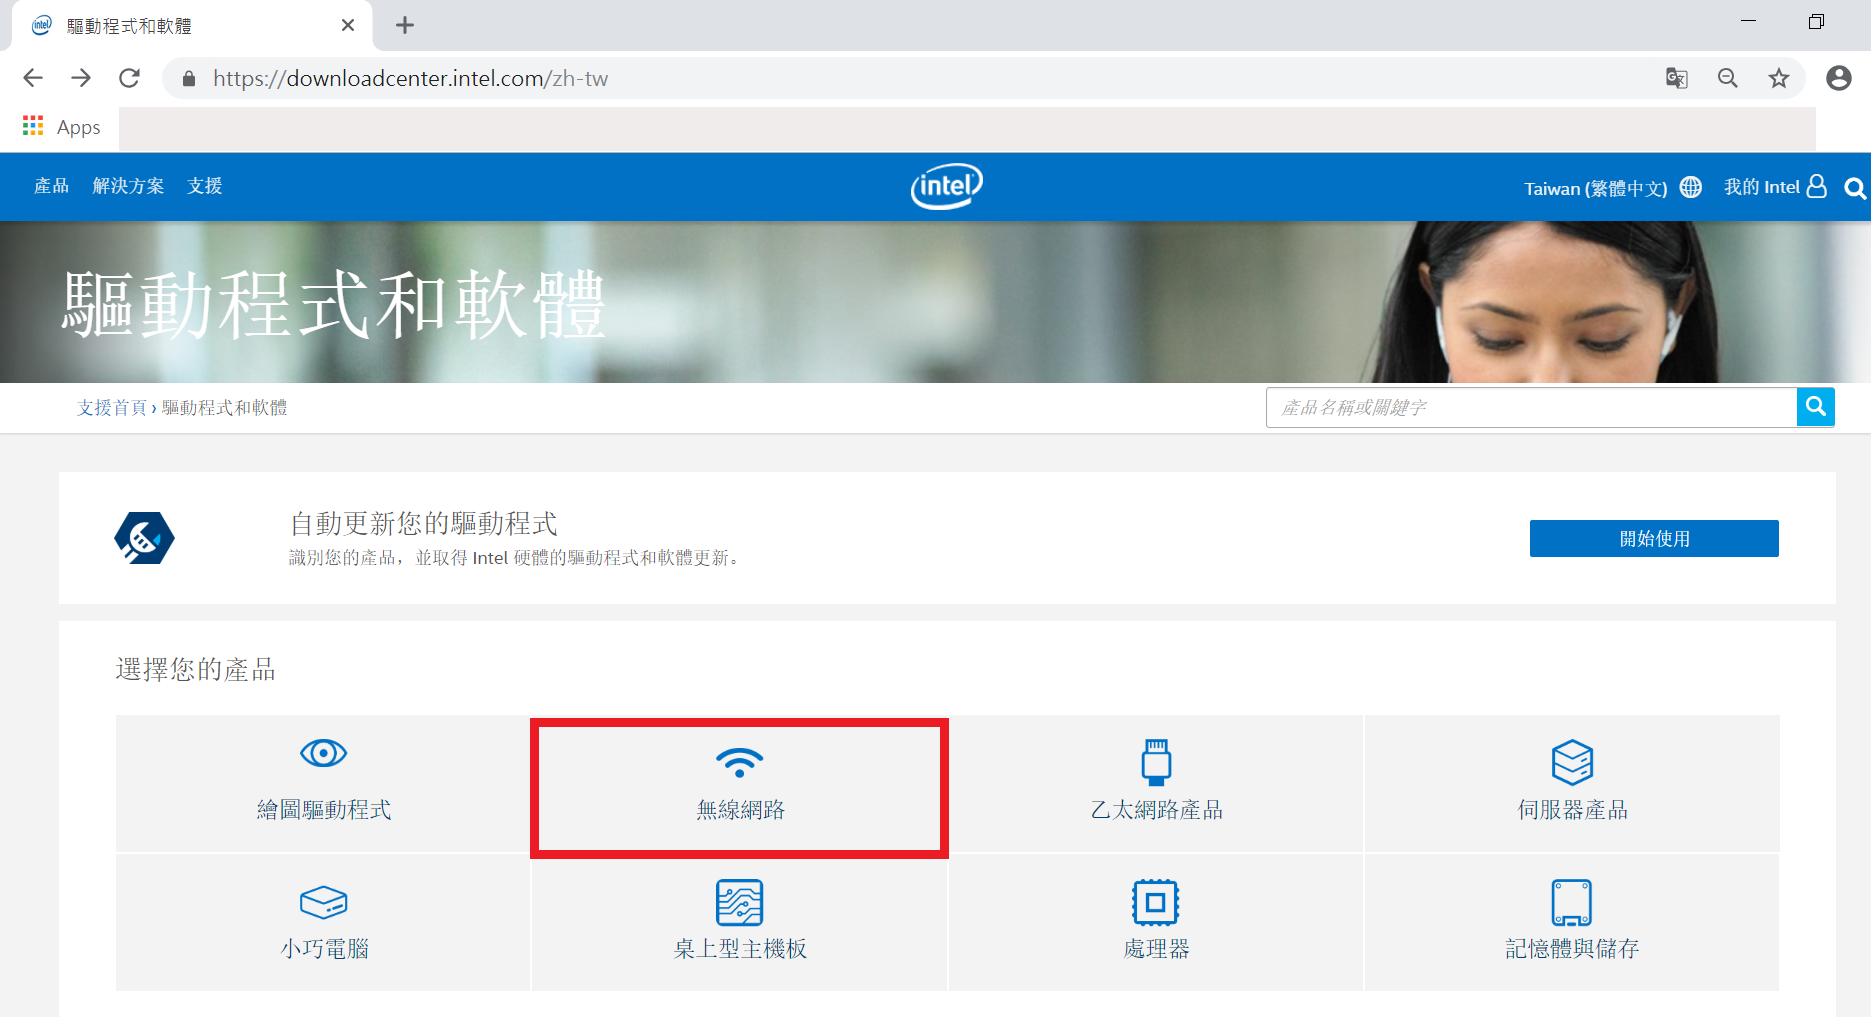1871x1017 pixels.
Task: Minimize the browser window
Action: (1748, 21)
